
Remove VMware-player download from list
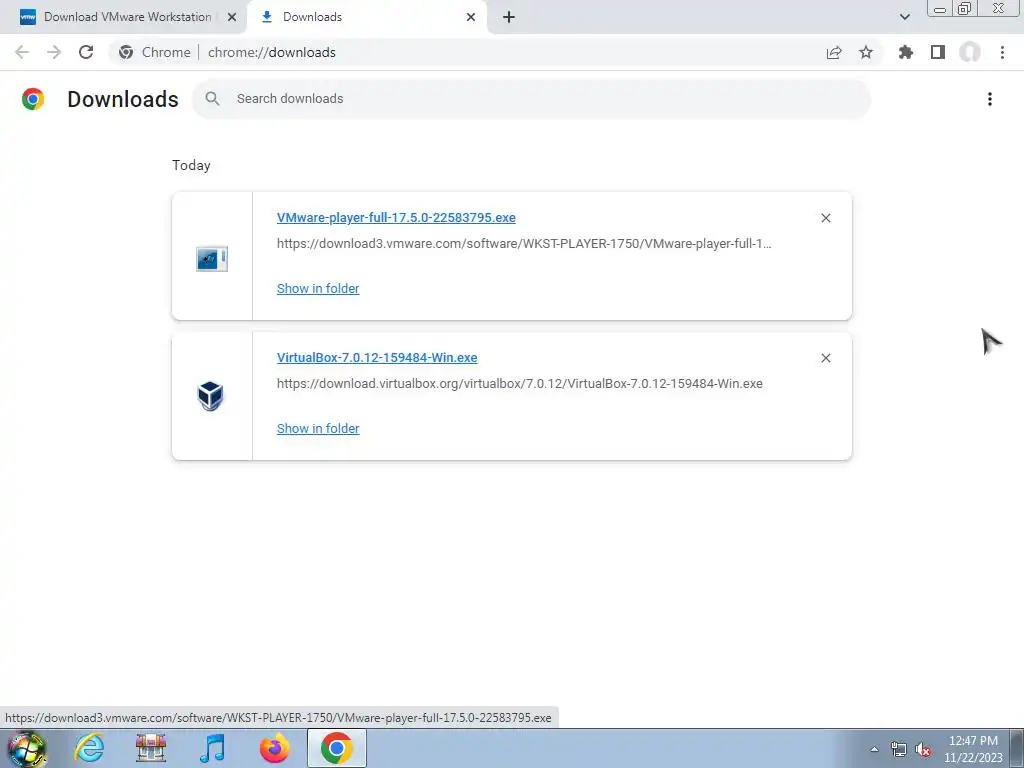(x=825, y=218)
